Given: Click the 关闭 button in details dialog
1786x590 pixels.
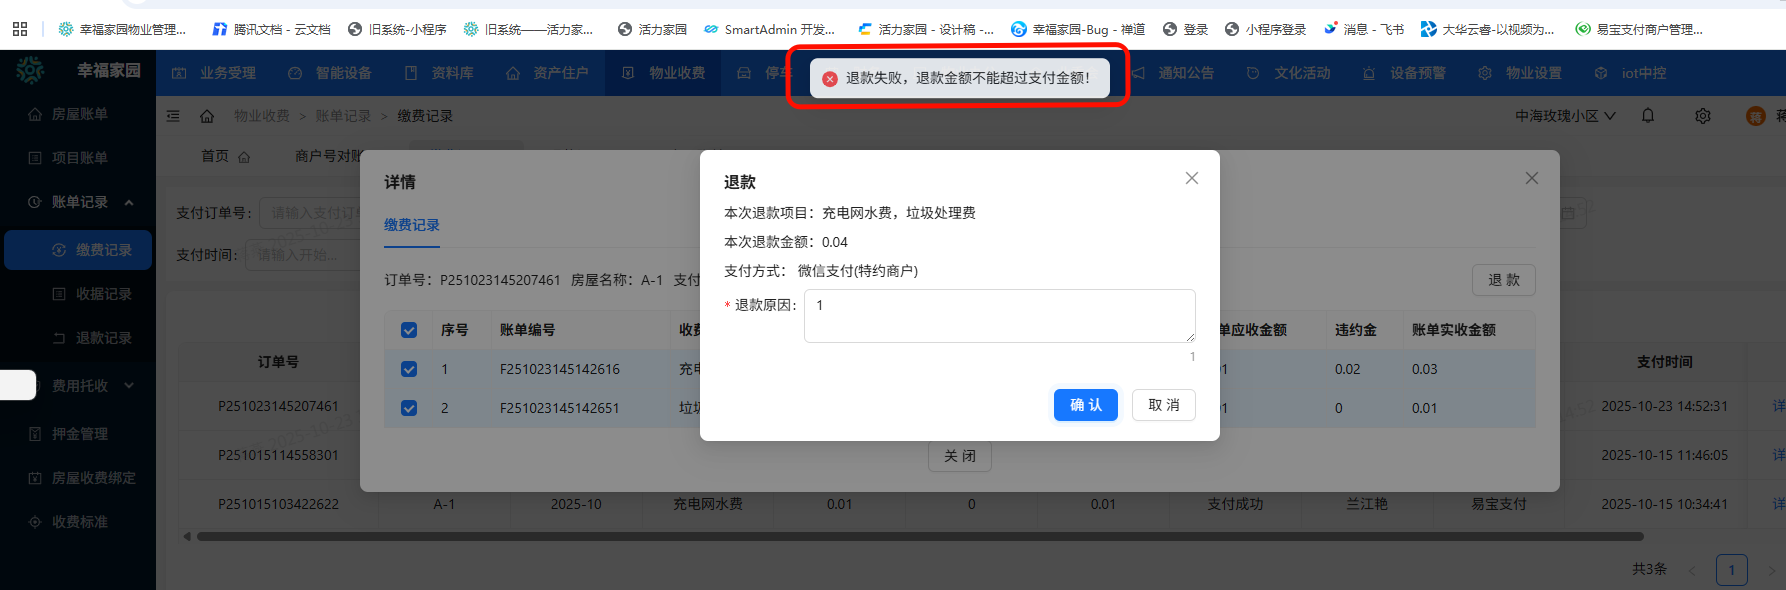Looking at the screenshot, I should (960, 456).
